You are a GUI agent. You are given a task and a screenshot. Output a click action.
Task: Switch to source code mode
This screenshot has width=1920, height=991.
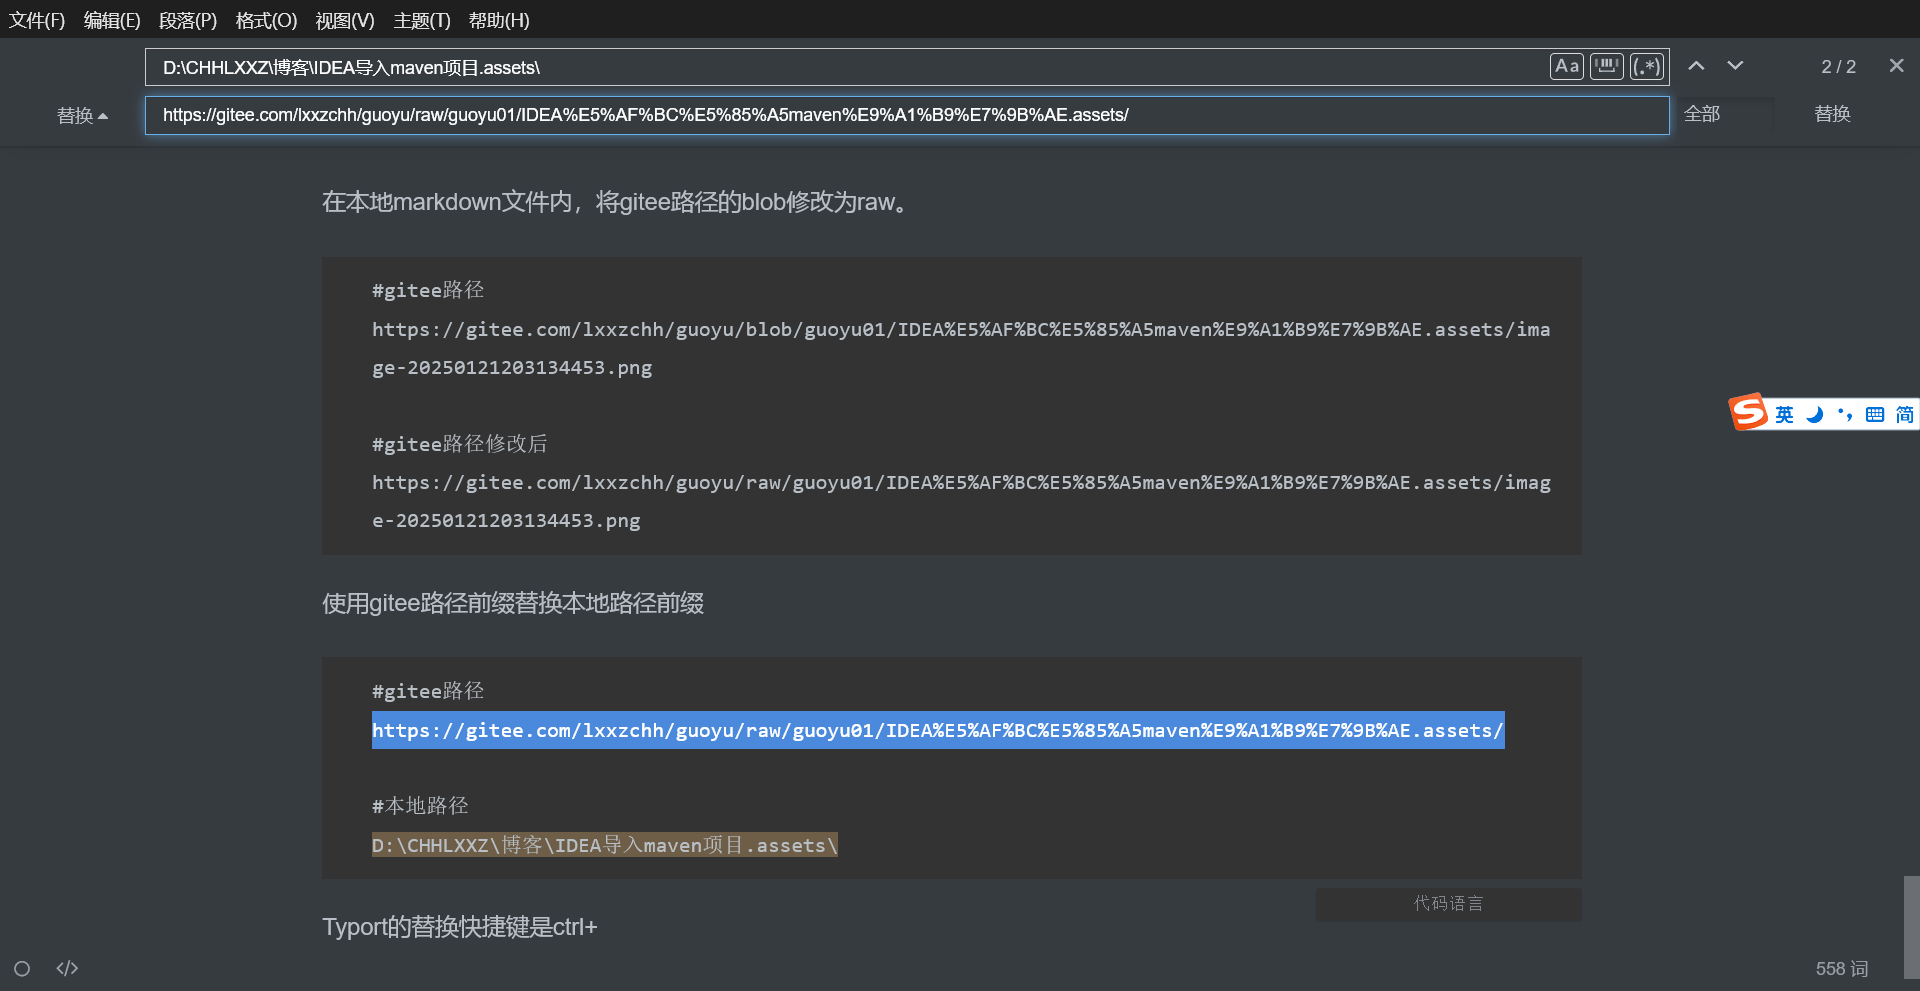66,968
